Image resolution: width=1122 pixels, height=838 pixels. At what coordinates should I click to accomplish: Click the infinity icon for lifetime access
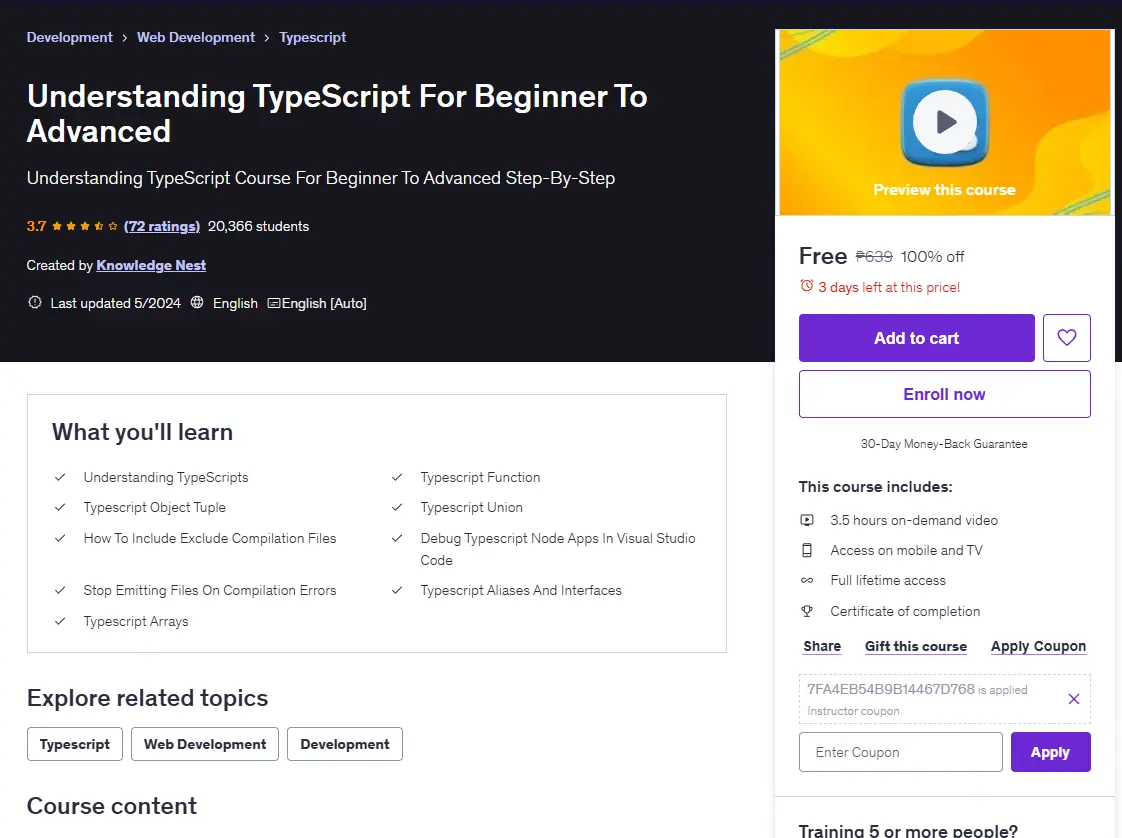coord(806,580)
